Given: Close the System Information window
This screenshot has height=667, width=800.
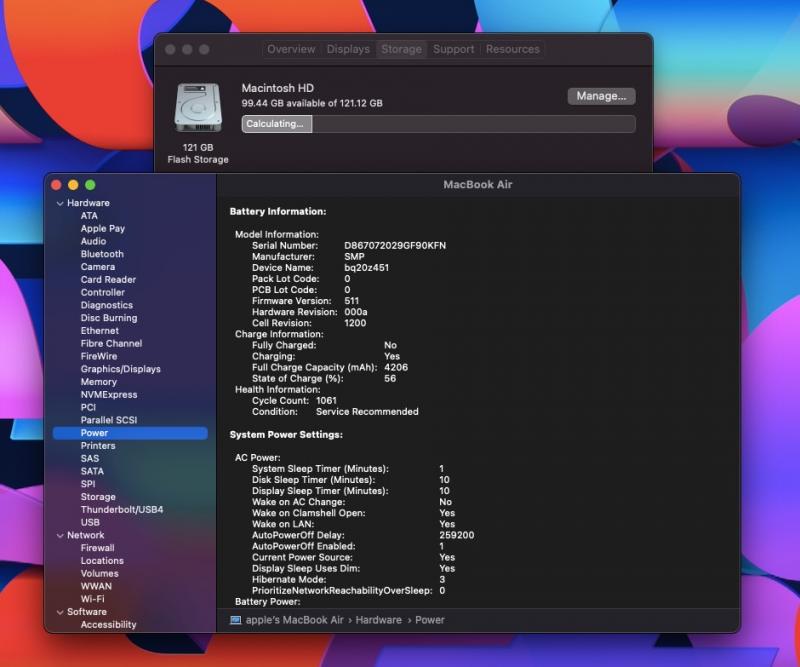Looking at the screenshot, I should point(57,185).
